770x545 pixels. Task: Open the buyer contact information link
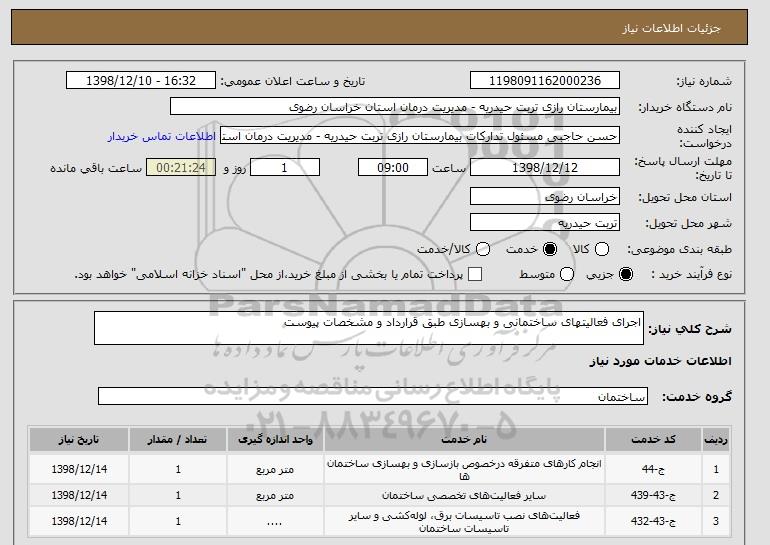pos(162,136)
